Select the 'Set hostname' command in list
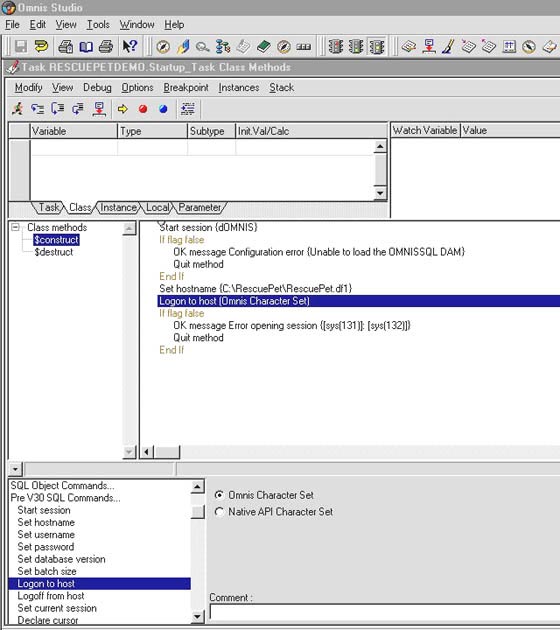 46,522
